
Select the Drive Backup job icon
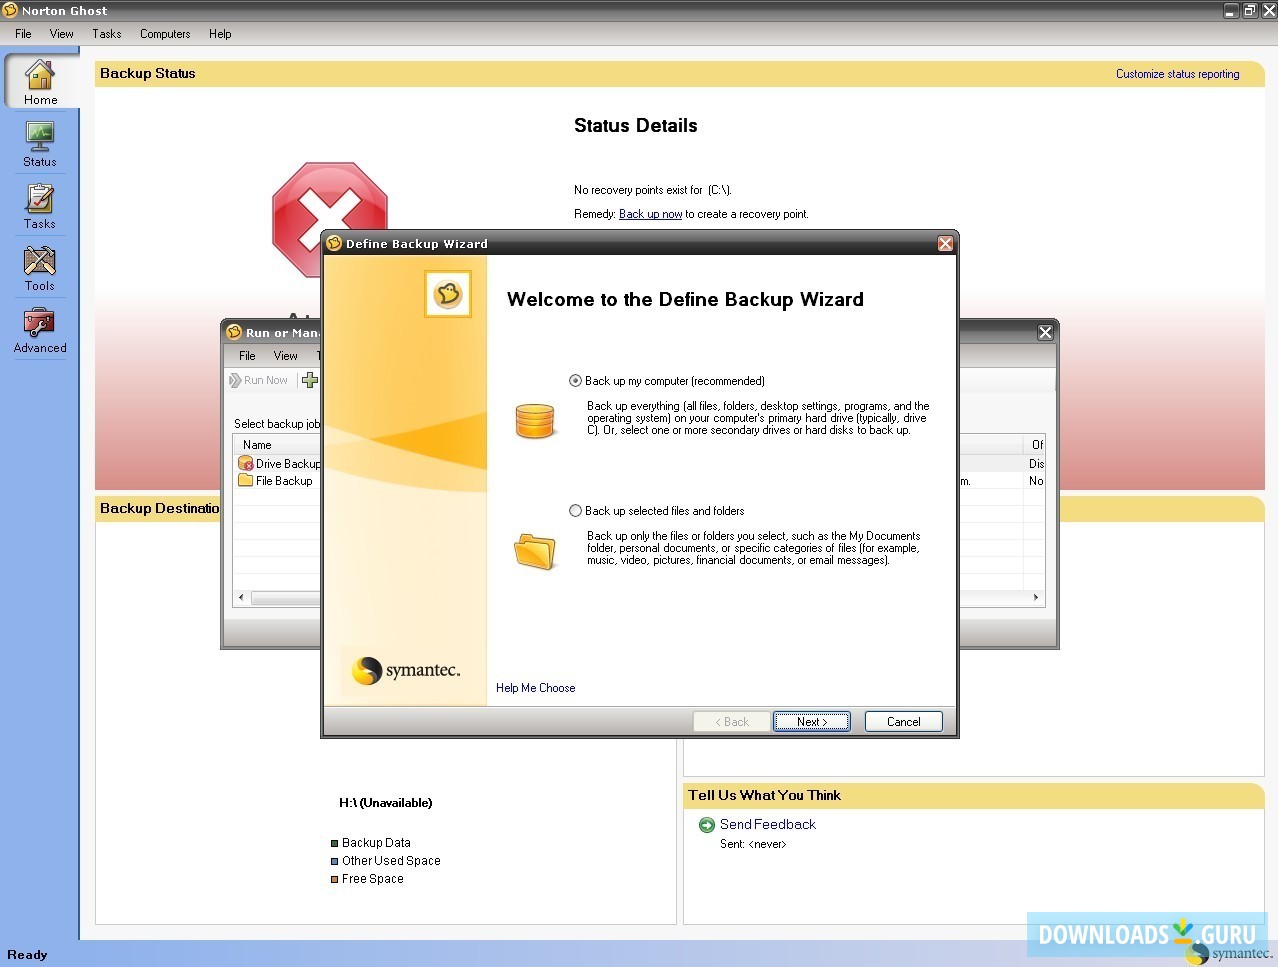click(x=245, y=464)
